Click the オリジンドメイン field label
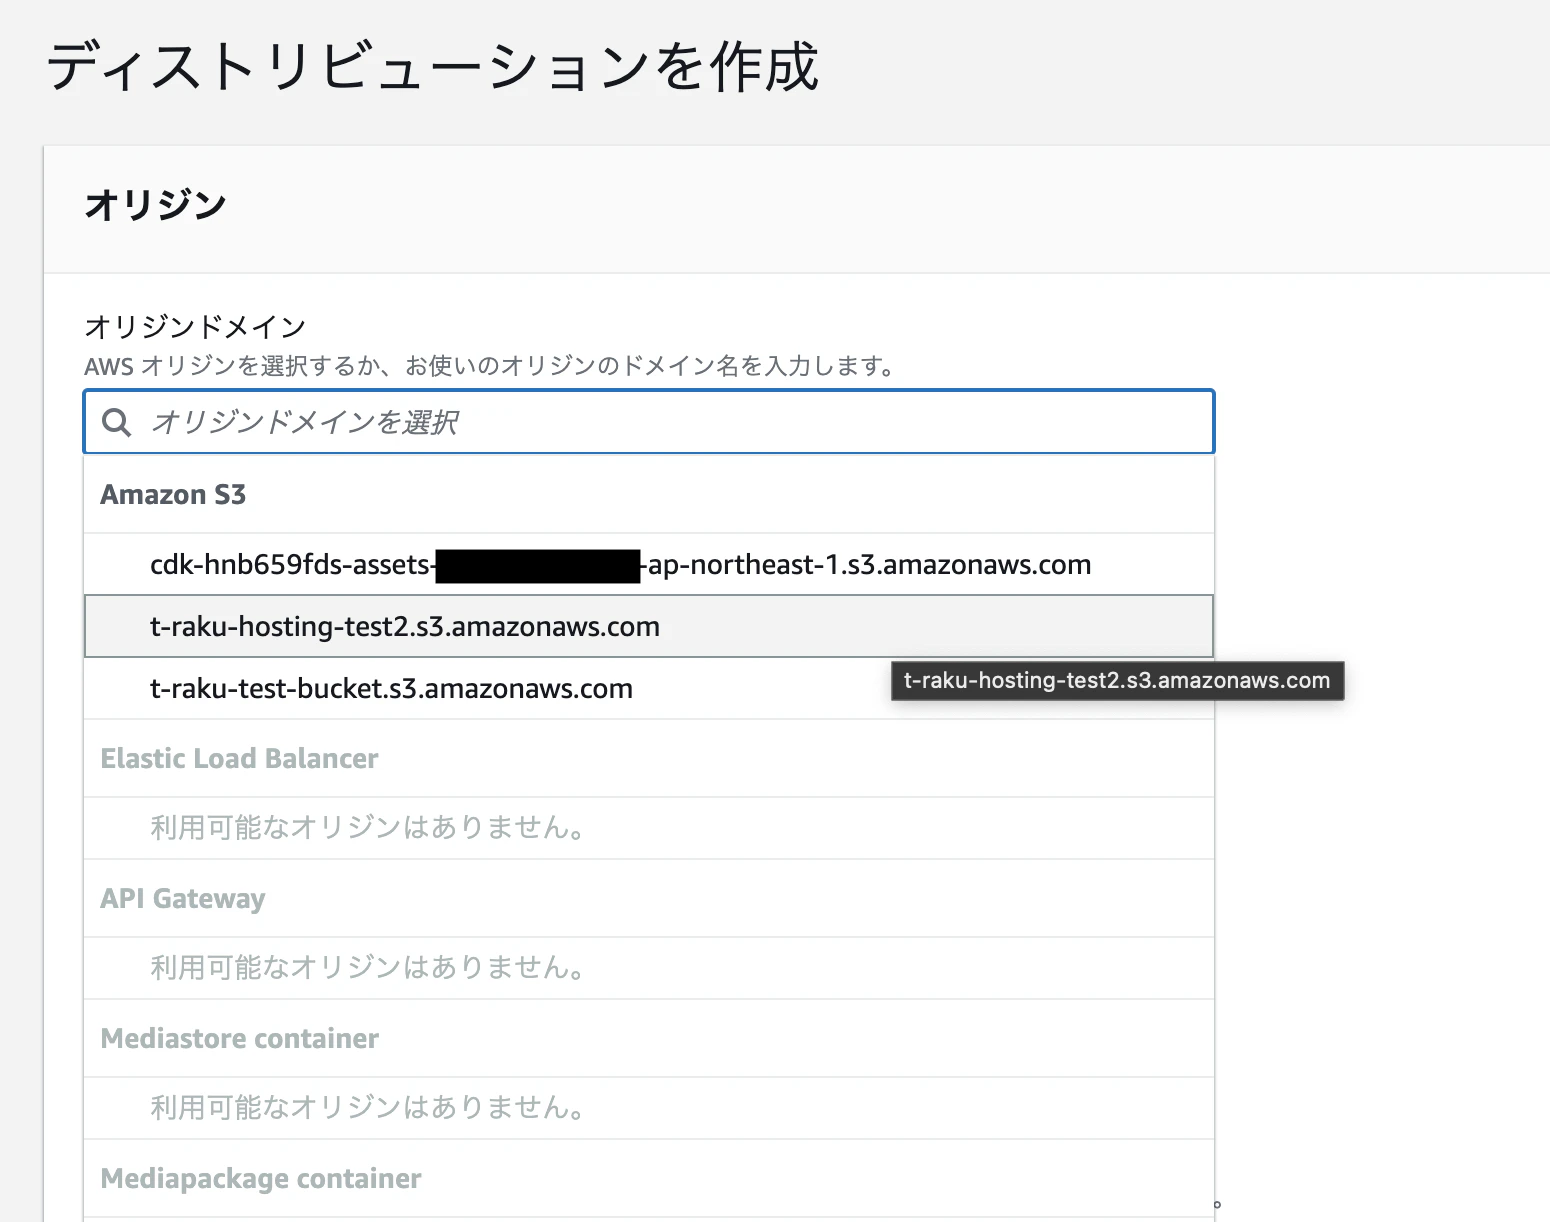This screenshot has height=1222, width=1550. [x=195, y=326]
